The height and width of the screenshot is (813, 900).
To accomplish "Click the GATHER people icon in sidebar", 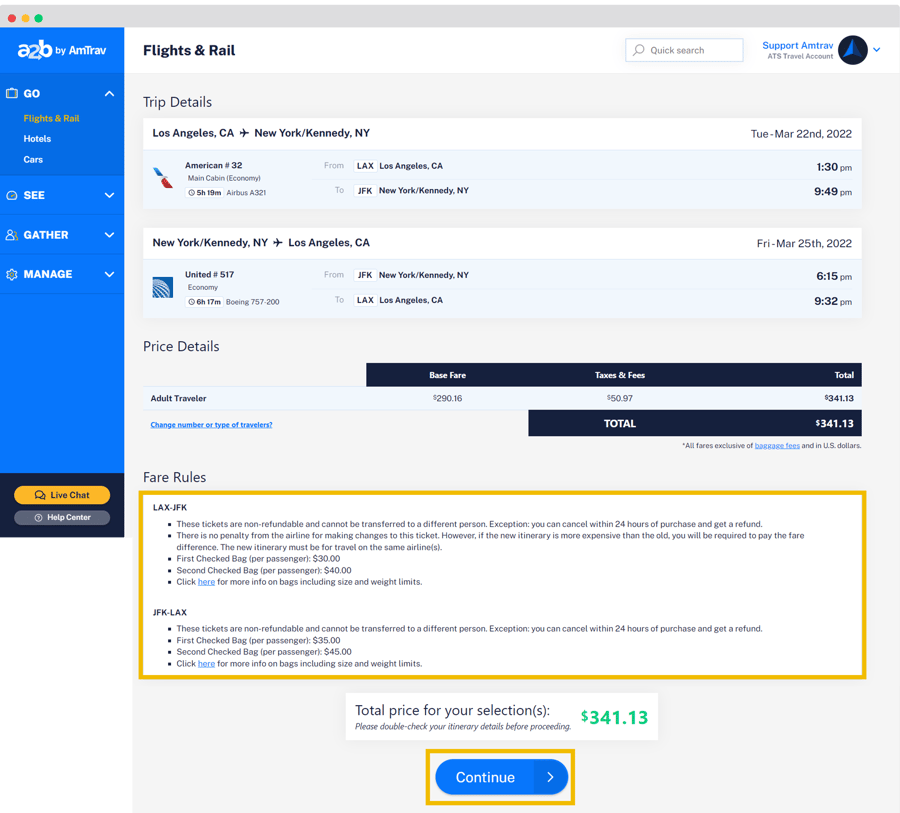I will click(x=12, y=235).
